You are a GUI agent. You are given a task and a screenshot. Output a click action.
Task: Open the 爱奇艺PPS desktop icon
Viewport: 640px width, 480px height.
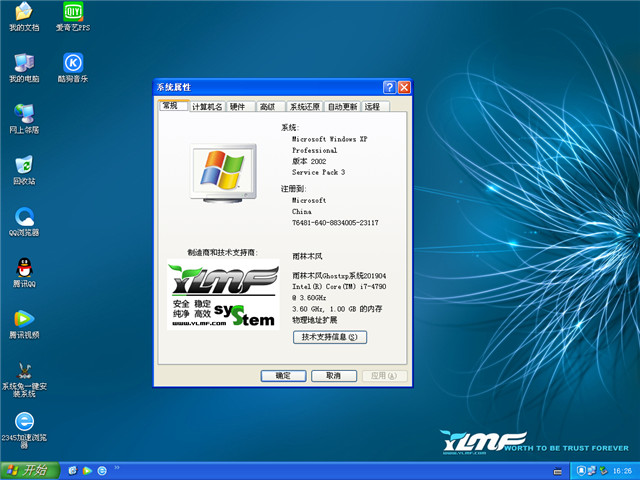point(73,17)
